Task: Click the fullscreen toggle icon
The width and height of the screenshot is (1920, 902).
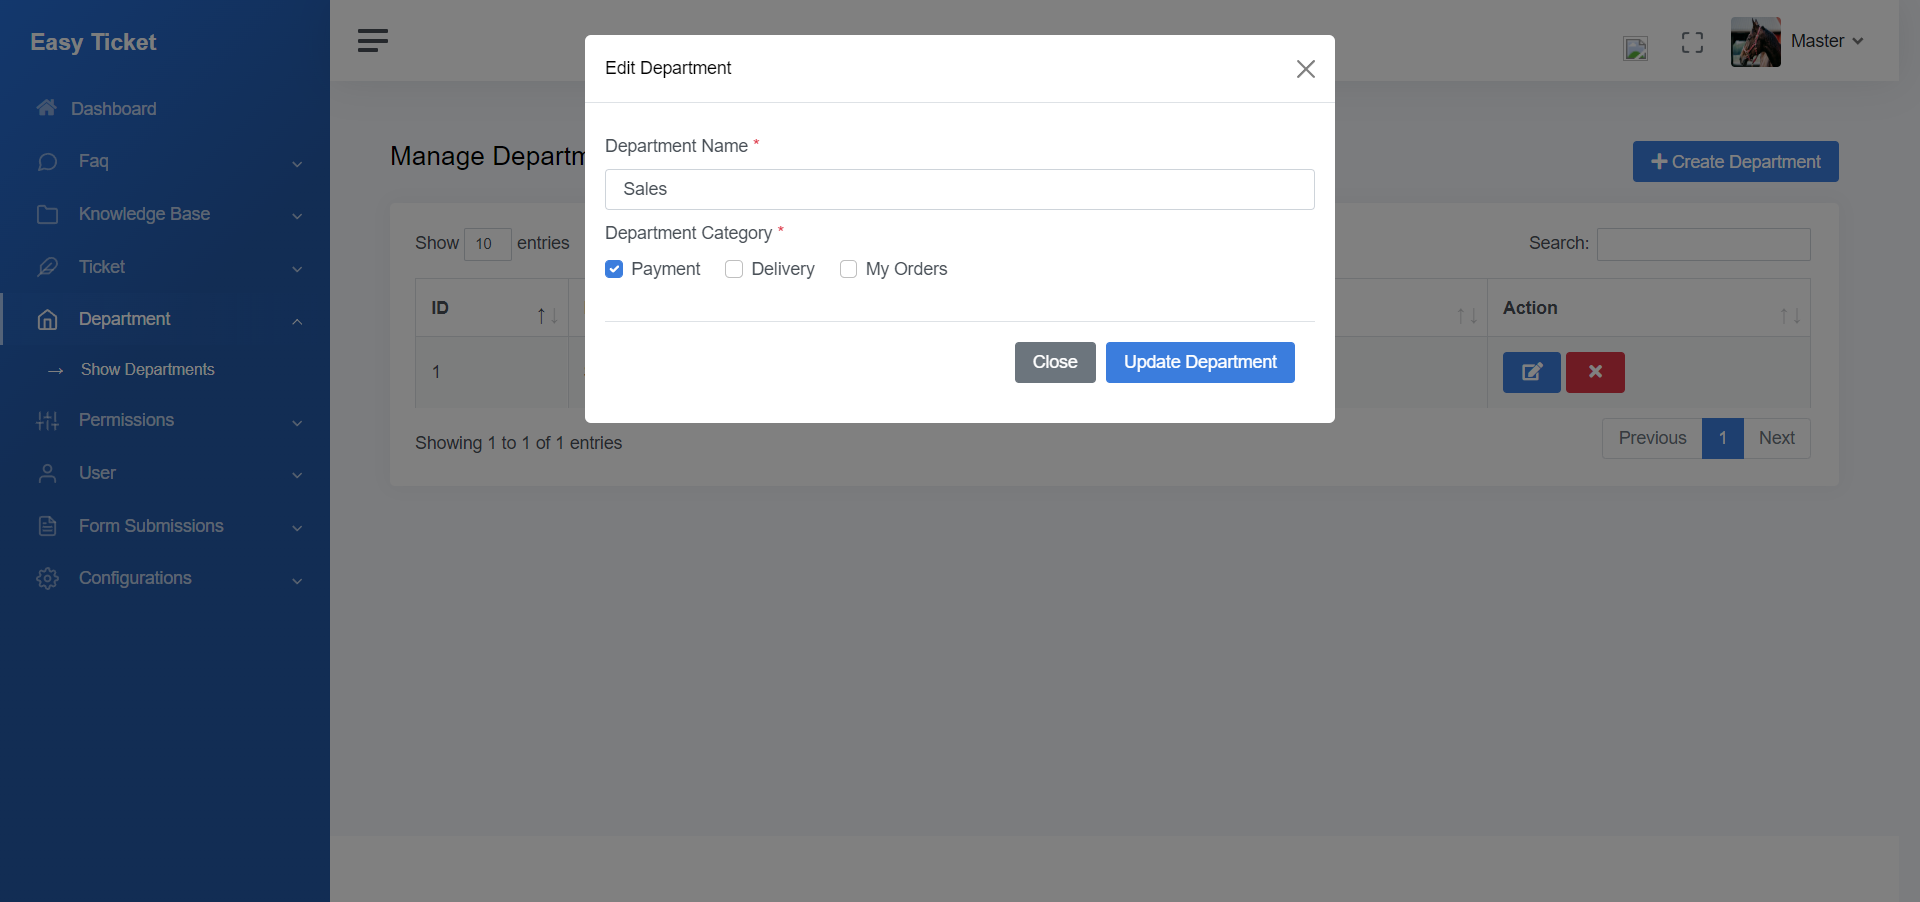Action: pyautogui.click(x=1691, y=42)
